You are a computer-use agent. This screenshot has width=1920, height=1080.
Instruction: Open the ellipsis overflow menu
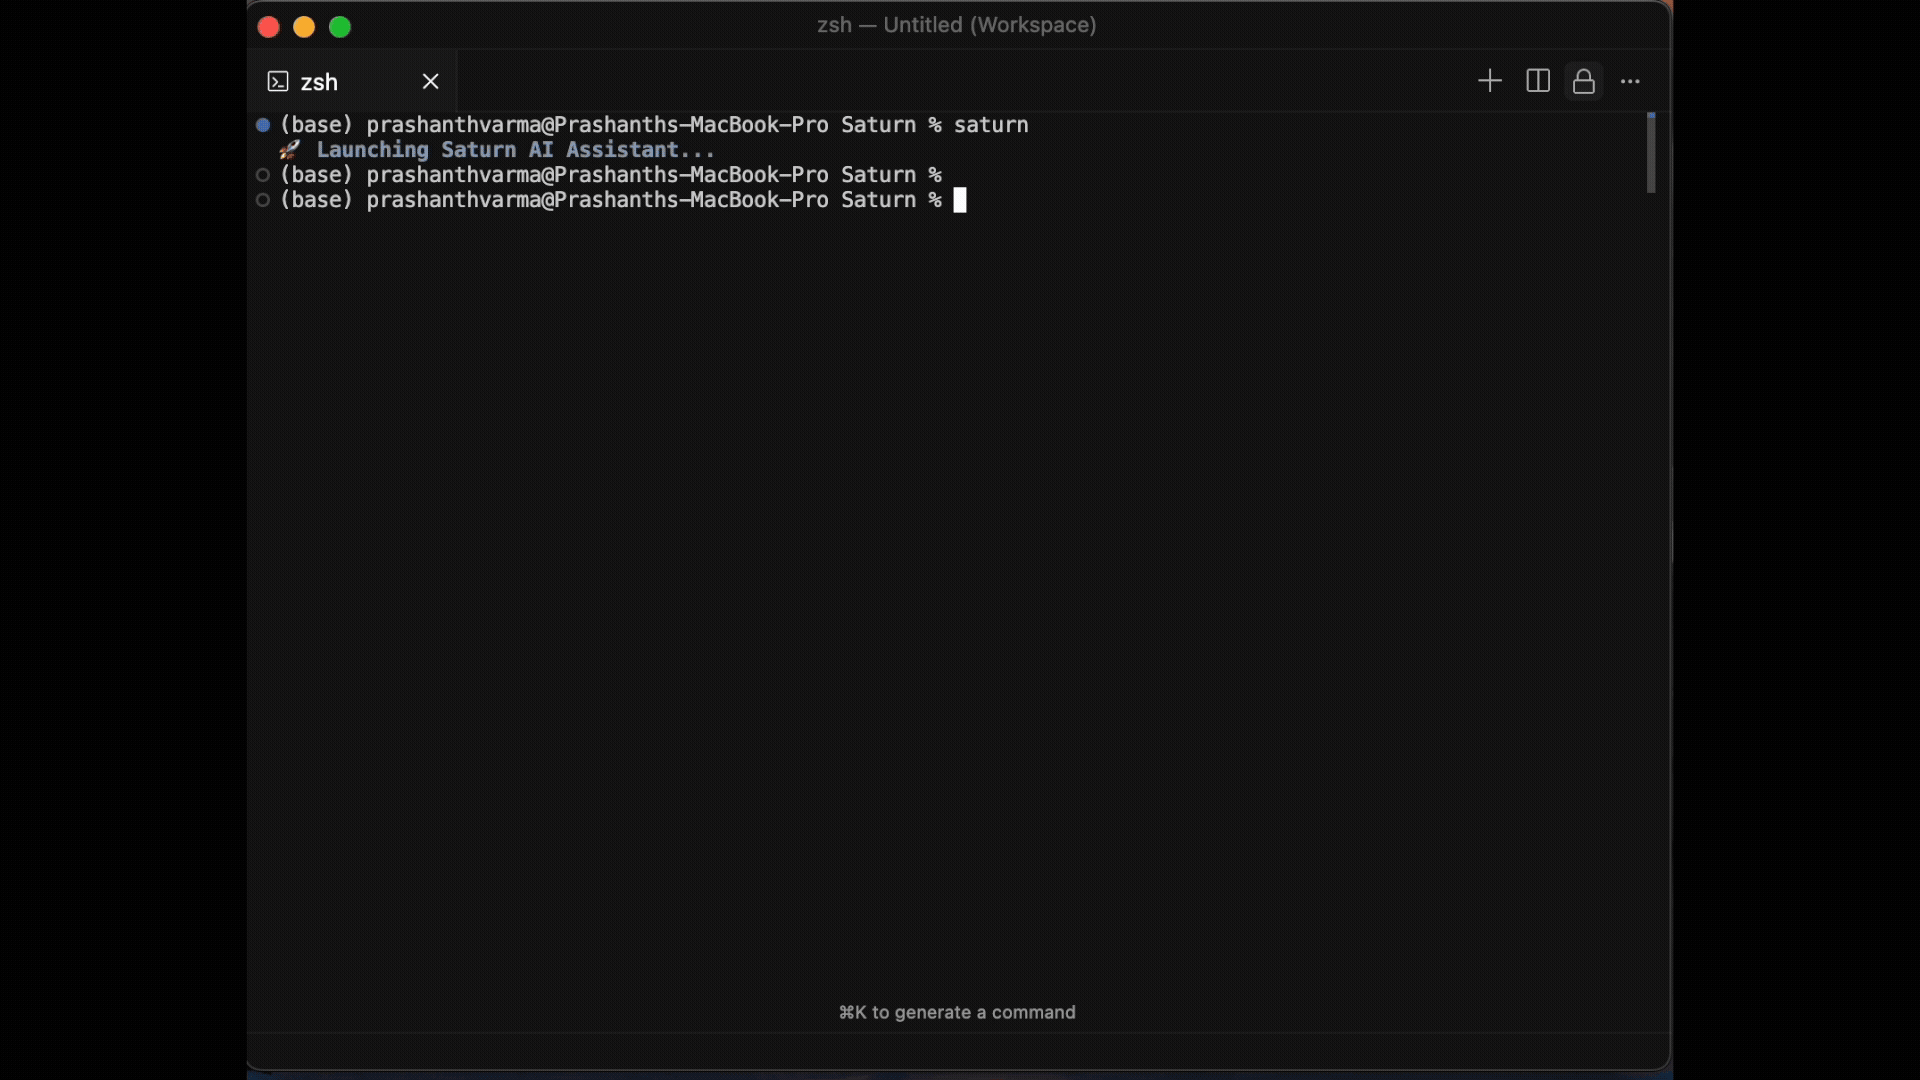point(1630,82)
